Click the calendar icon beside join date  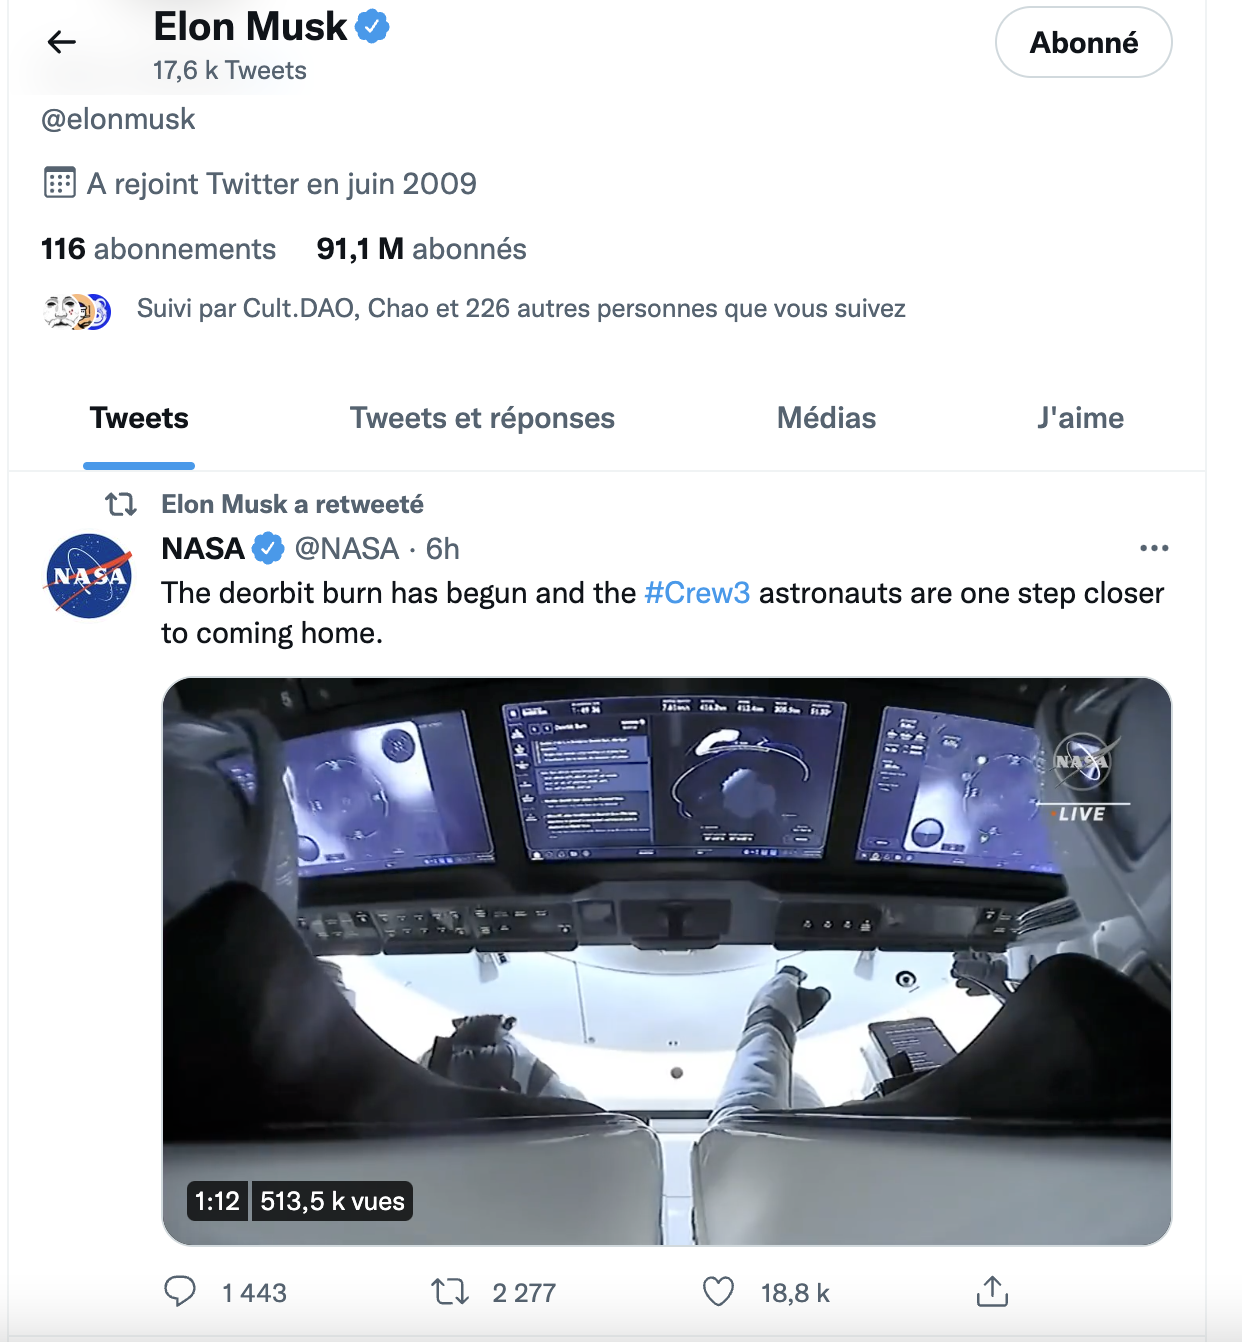(x=60, y=183)
